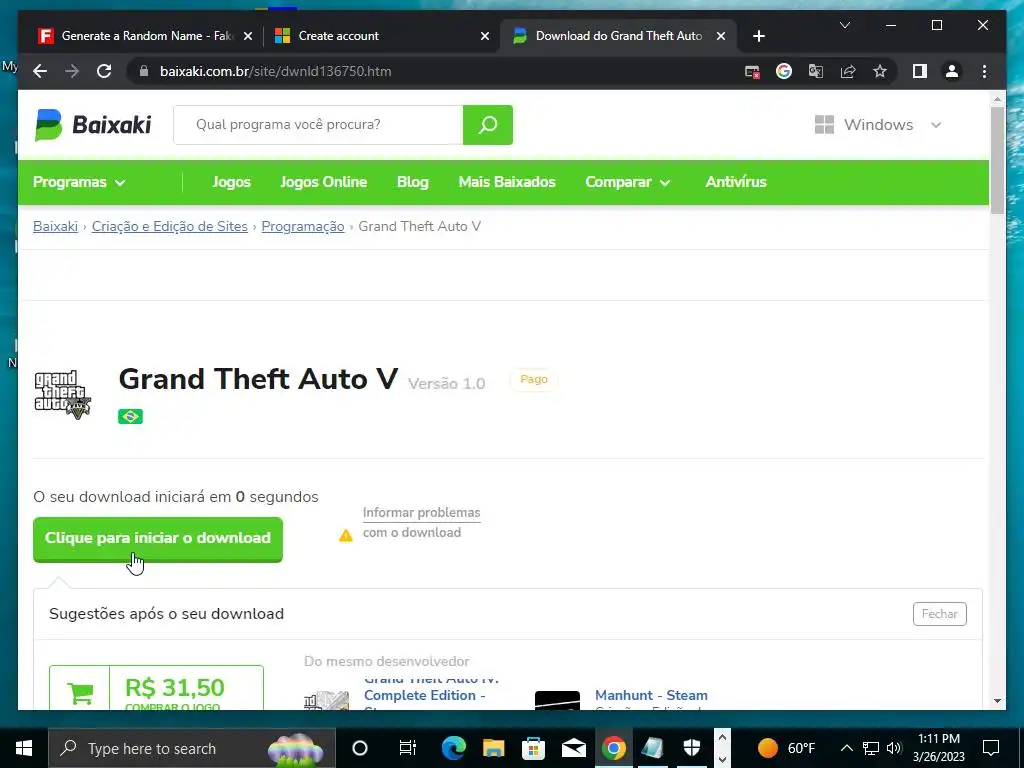1024x768 pixels.
Task: Reload the page with the refresh icon
Action: [104, 71]
